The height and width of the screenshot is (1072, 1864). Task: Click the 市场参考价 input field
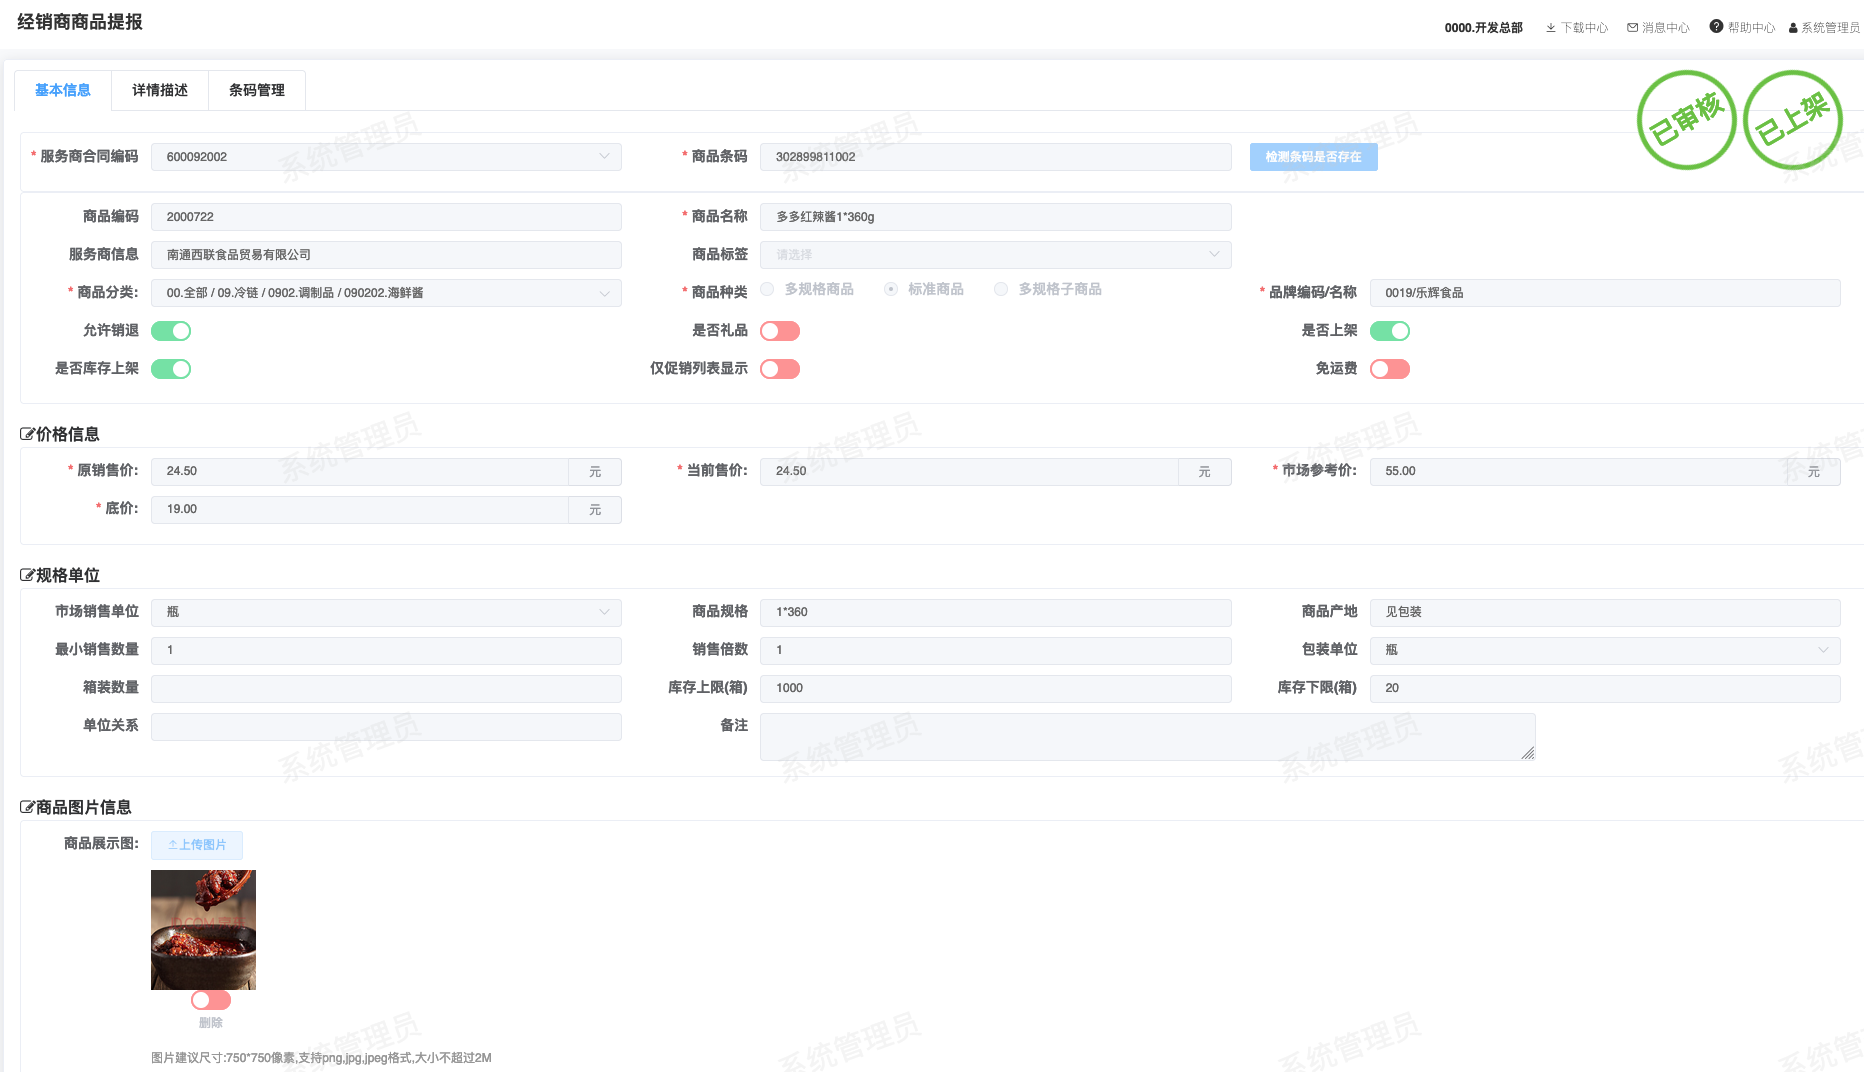(x=1579, y=471)
